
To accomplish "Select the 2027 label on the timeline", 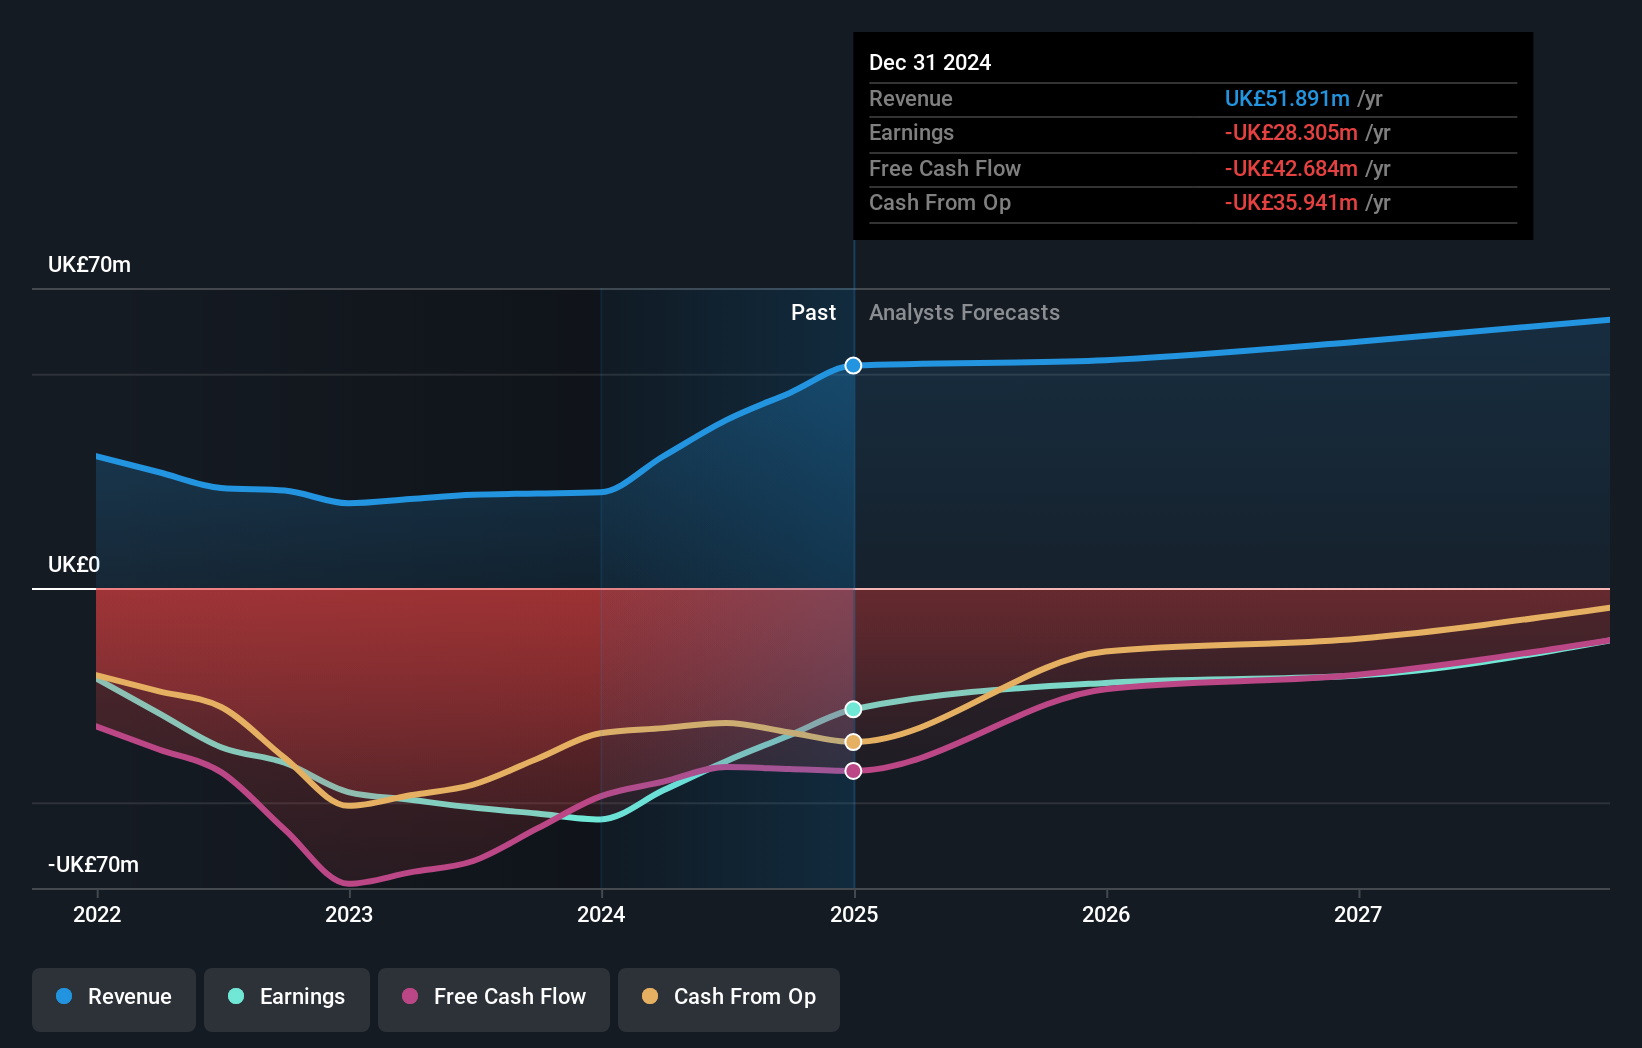I will tap(1358, 914).
